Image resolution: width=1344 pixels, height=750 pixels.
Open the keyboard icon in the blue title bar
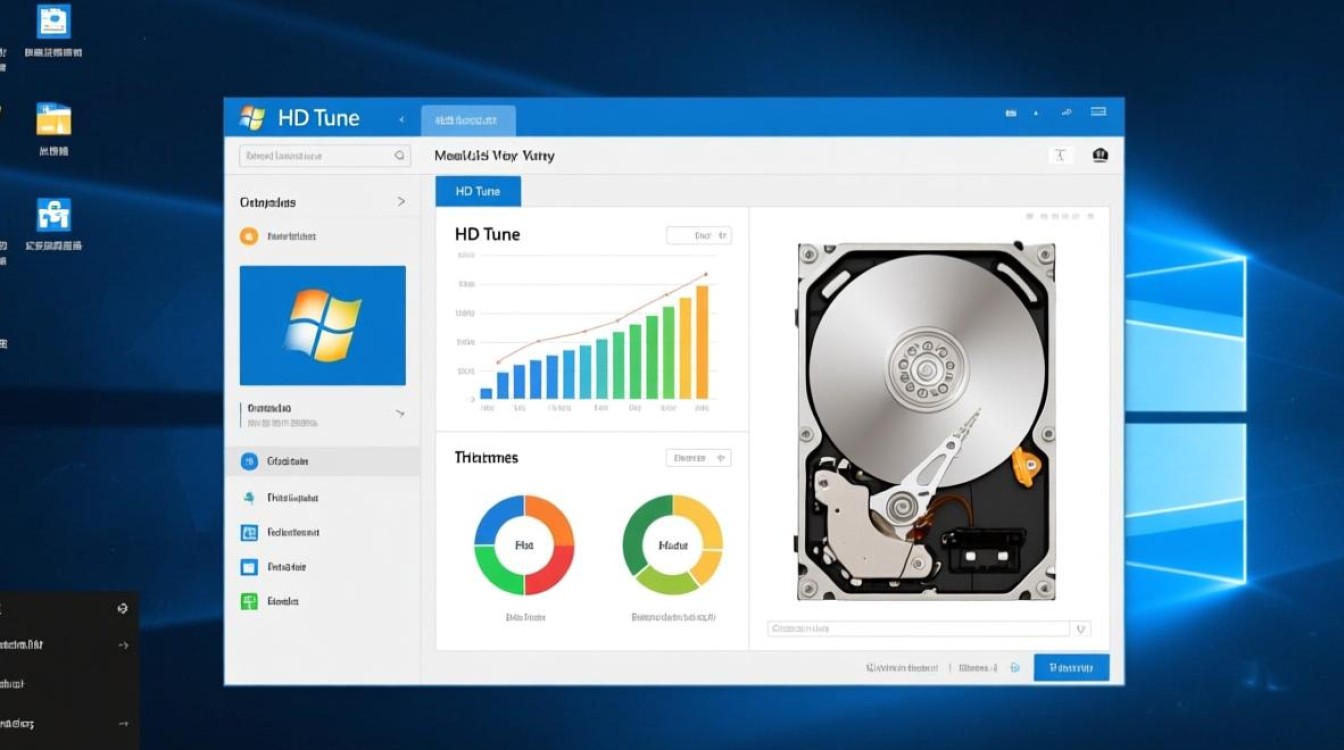(x=1100, y=113)
